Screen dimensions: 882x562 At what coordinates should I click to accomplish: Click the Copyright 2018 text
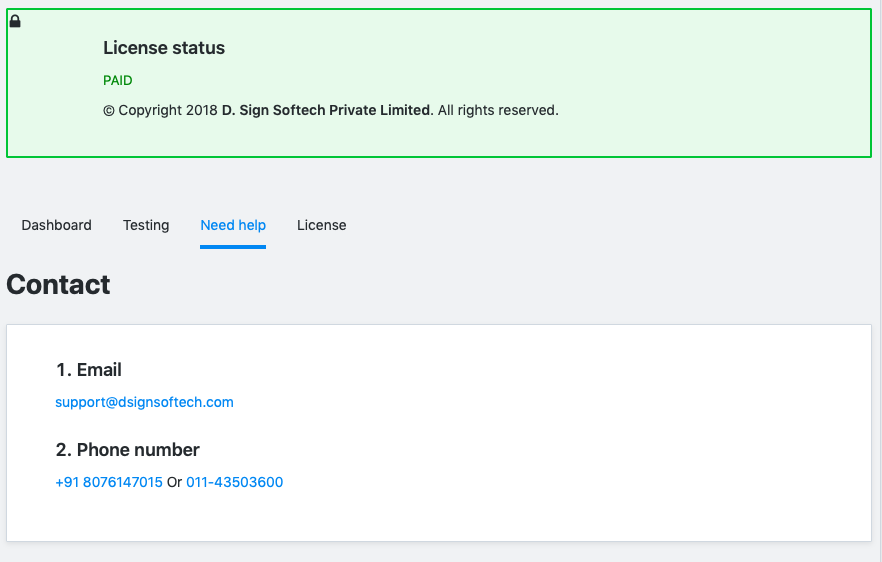160,110
